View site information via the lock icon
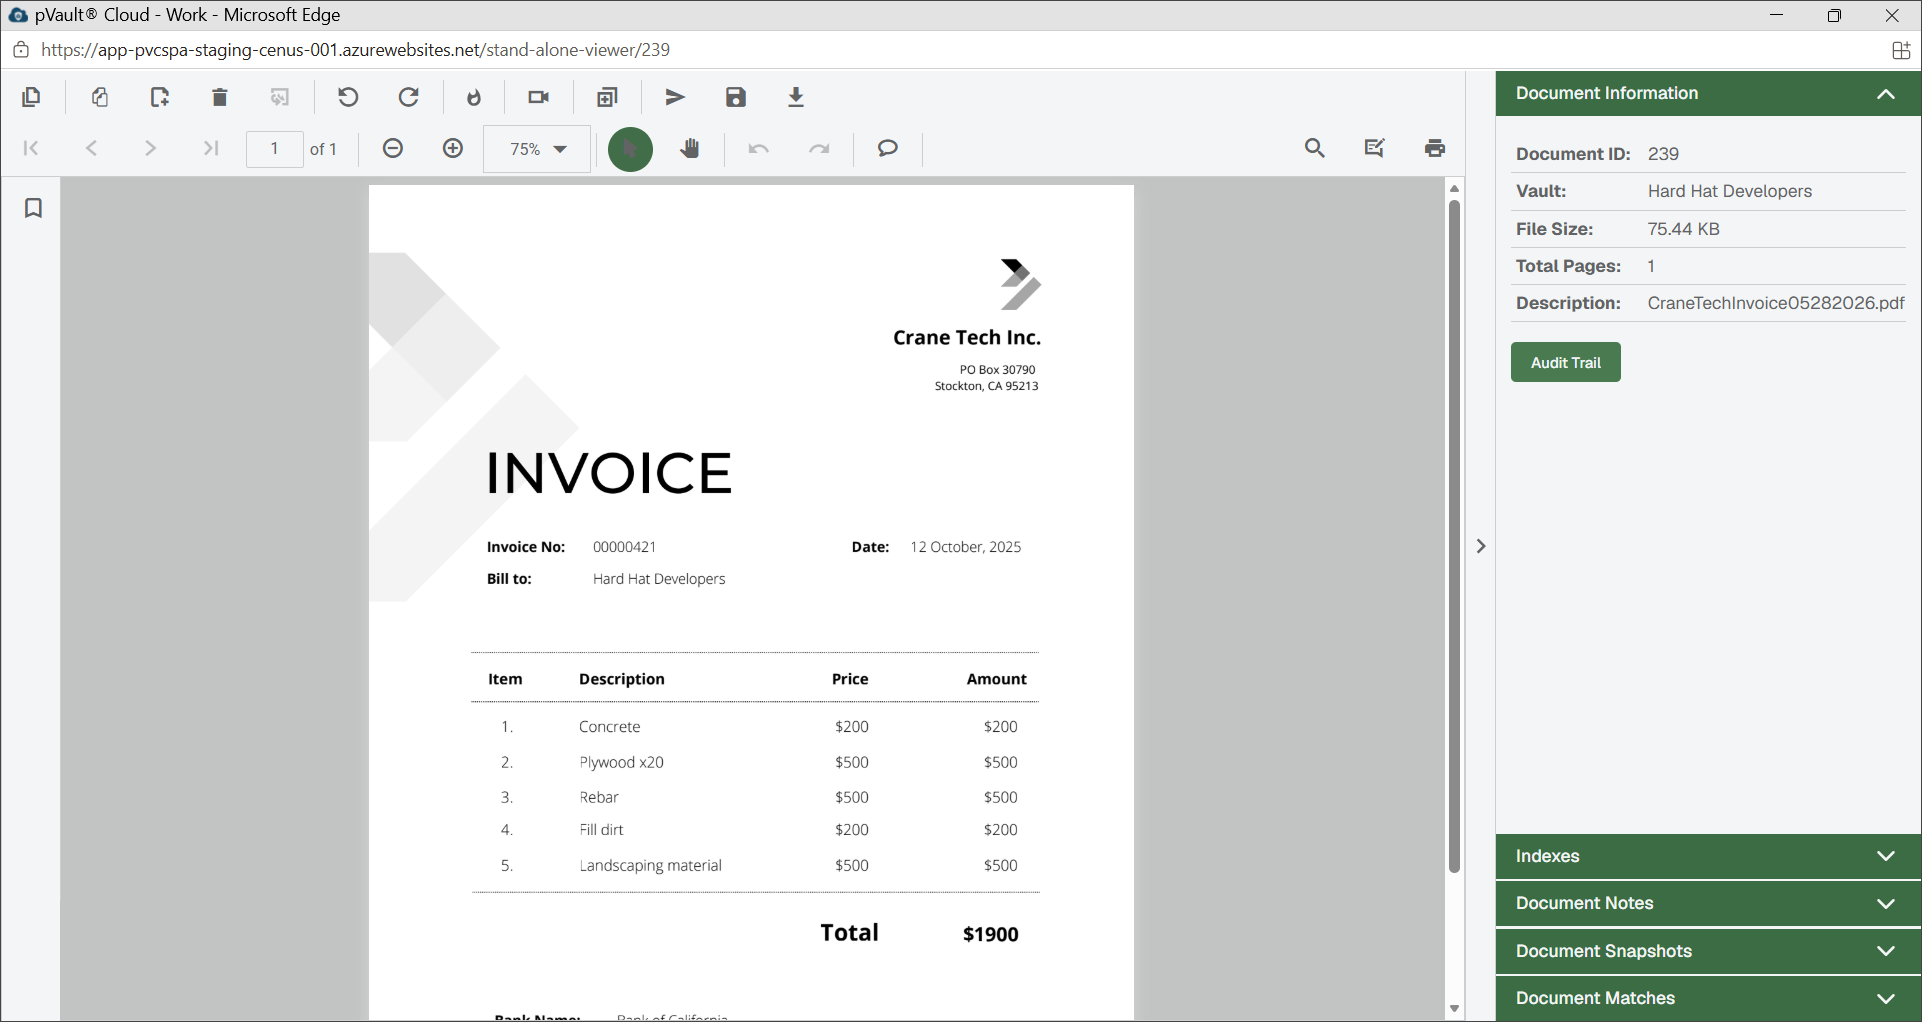The image size is (1922, 1022). (x=21, y=50)
